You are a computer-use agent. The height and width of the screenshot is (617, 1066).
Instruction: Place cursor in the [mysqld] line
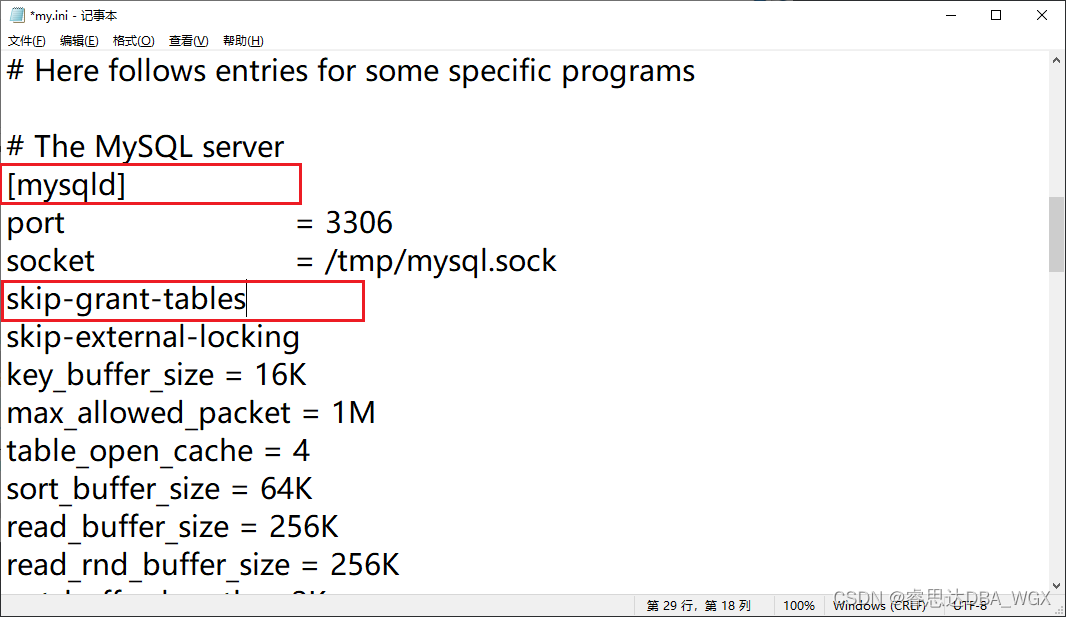pos(66,185)
